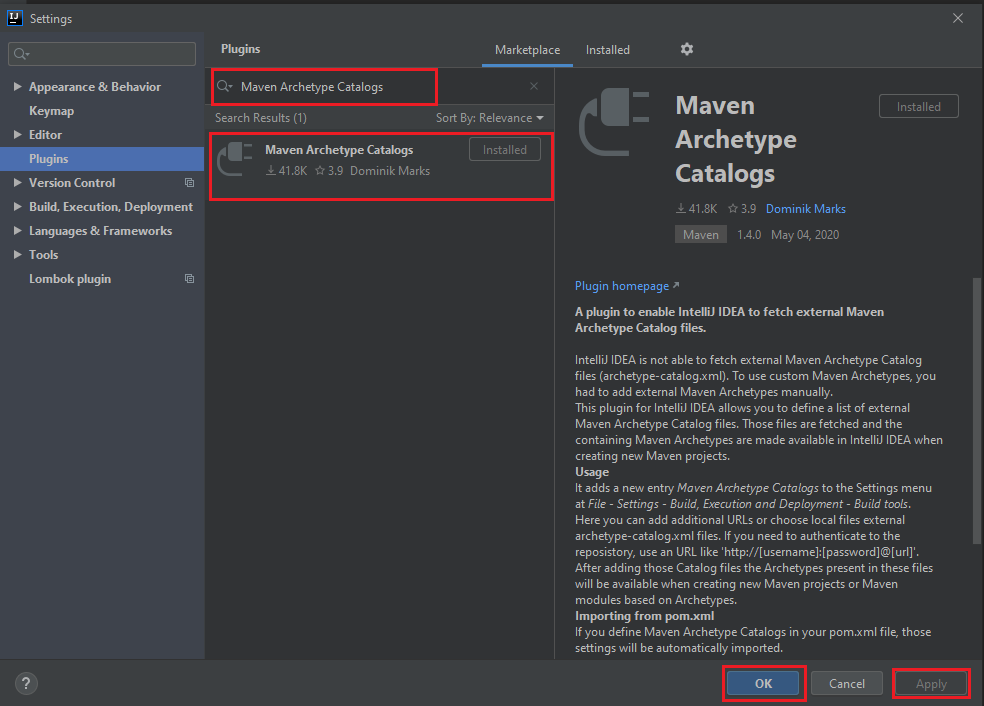Image resolution: width=984 pixels, height=706 pixels.
Task: Click Installed button in search result row
Action: 505,149
